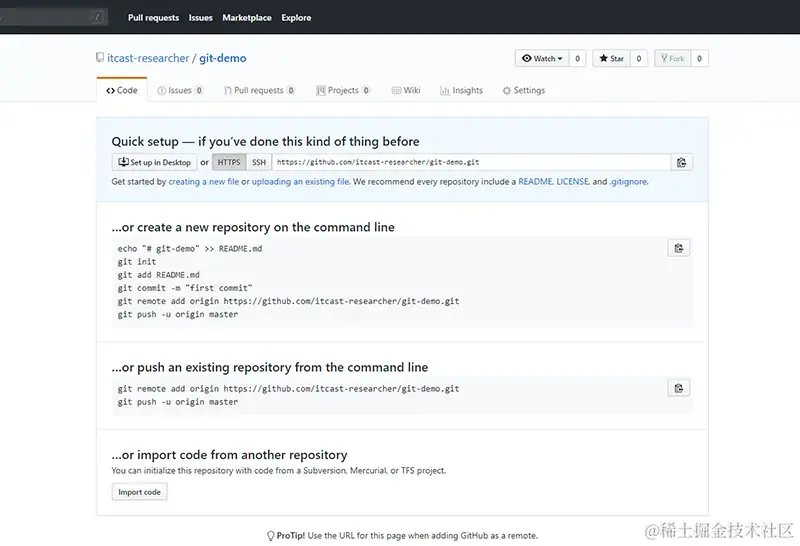
Task: Copy the push existing repository commands
Action: coord(678,388)
